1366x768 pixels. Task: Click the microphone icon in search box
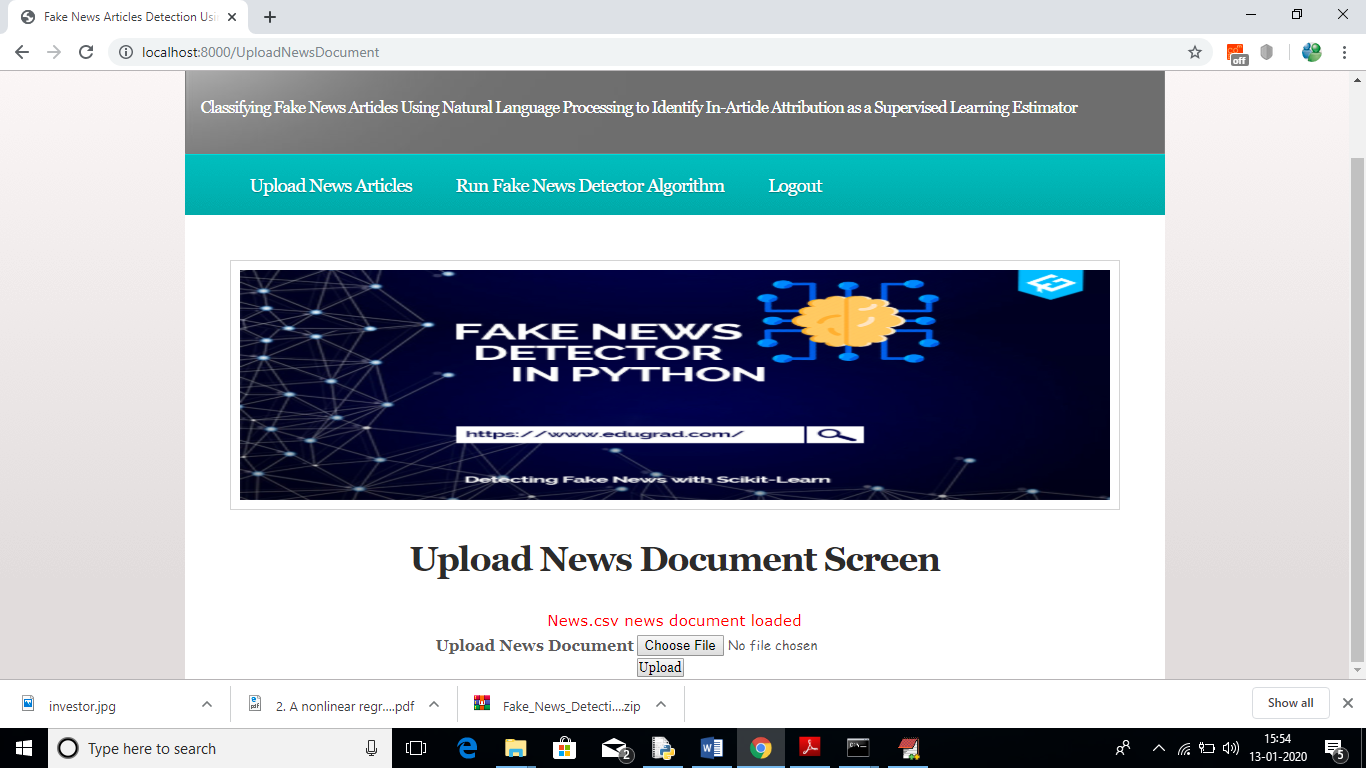[x=371, y=748]
